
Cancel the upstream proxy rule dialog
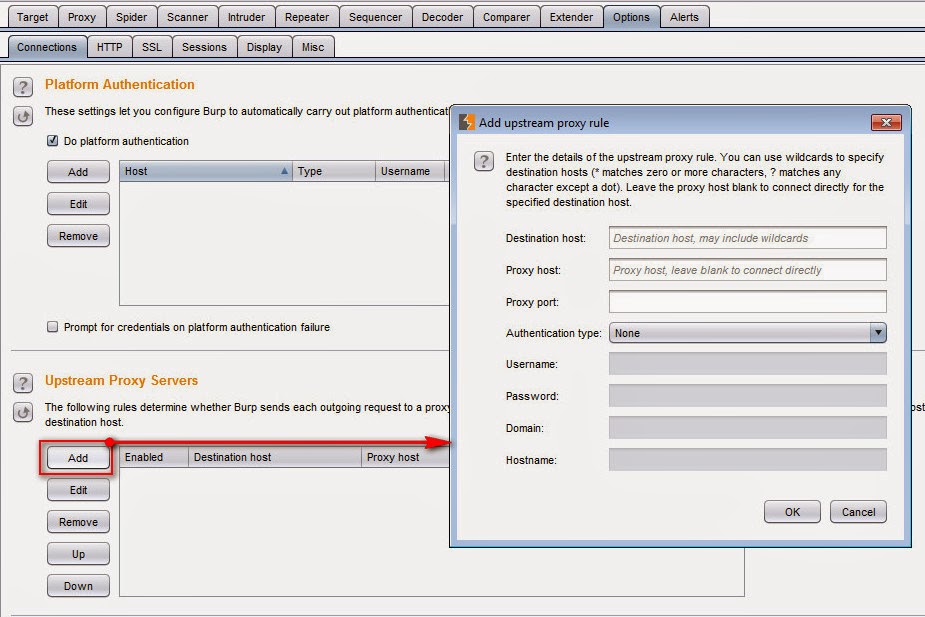pos(858,511)
